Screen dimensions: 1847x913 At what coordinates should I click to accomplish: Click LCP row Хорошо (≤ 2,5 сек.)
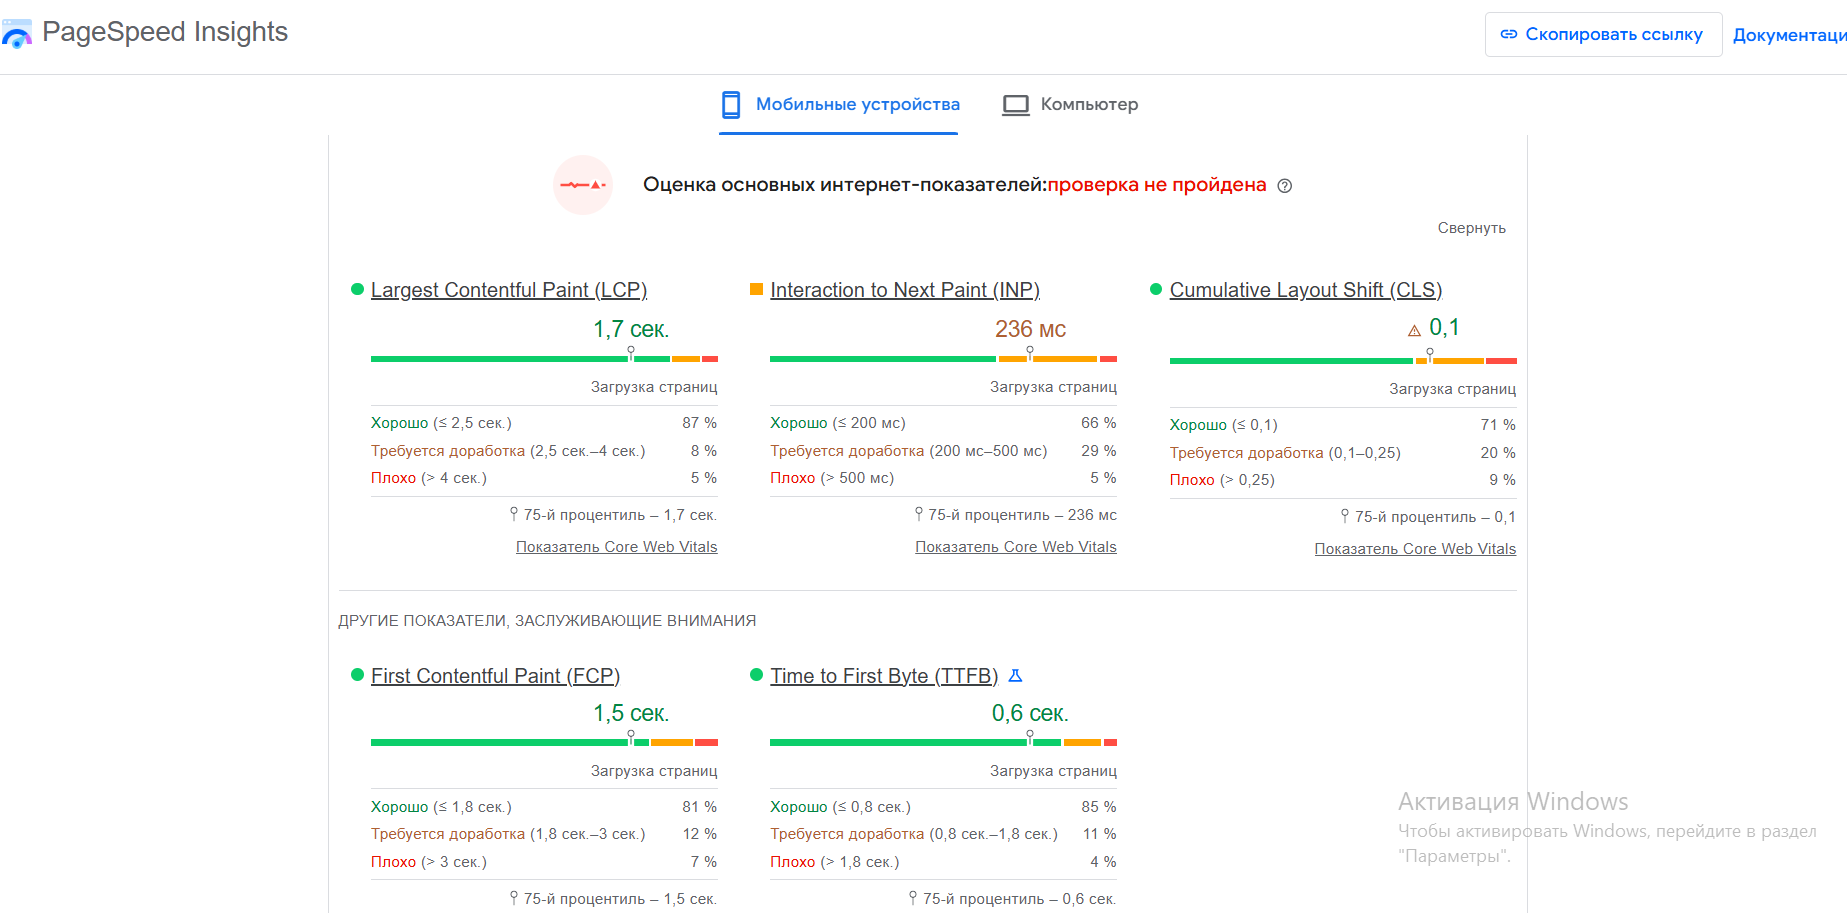point(544,423)
